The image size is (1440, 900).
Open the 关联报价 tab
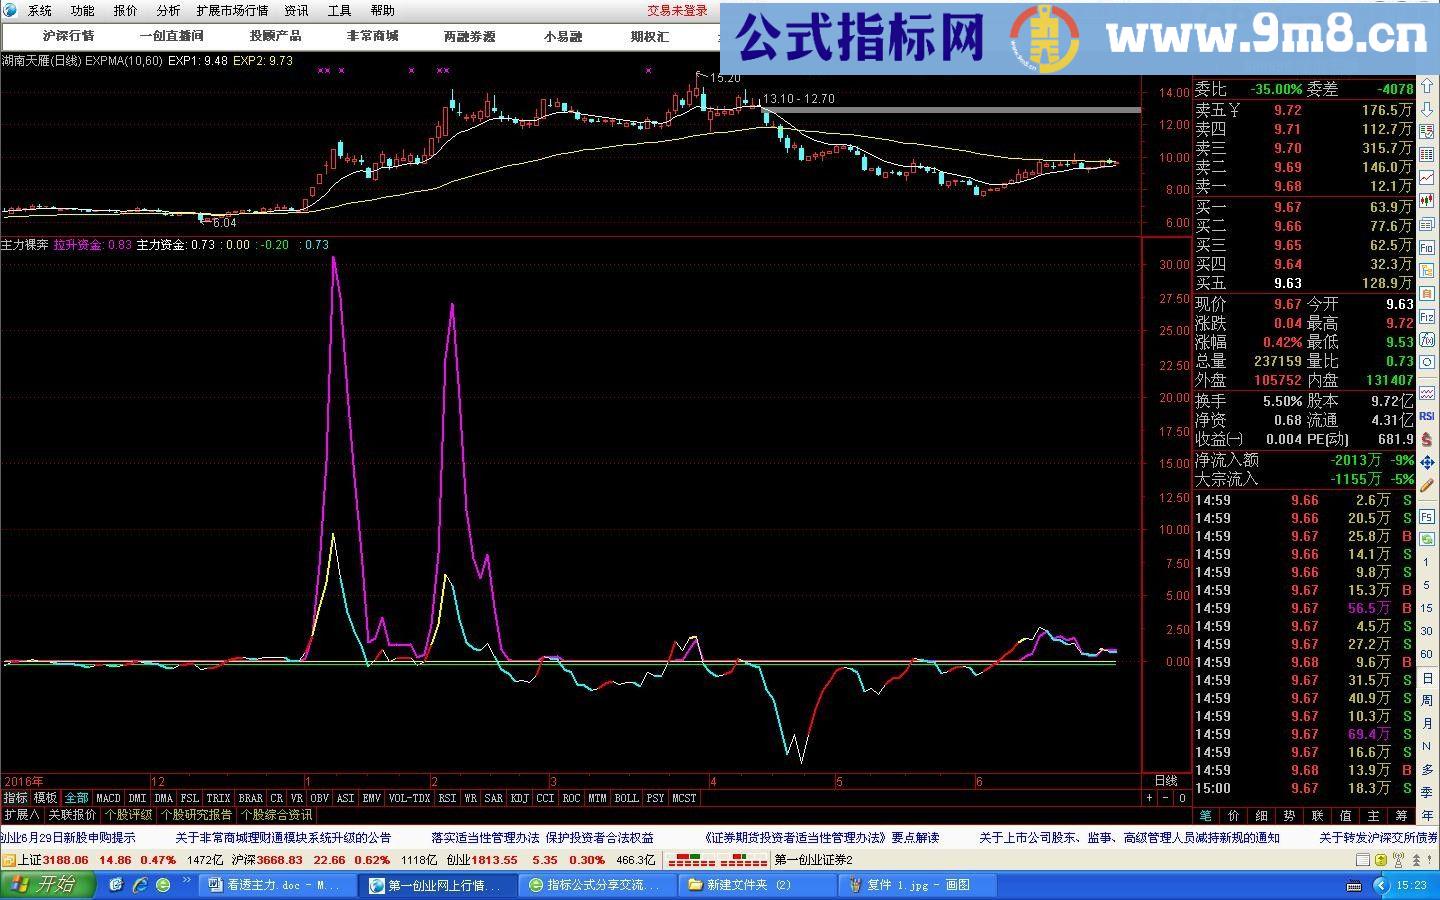72,815
